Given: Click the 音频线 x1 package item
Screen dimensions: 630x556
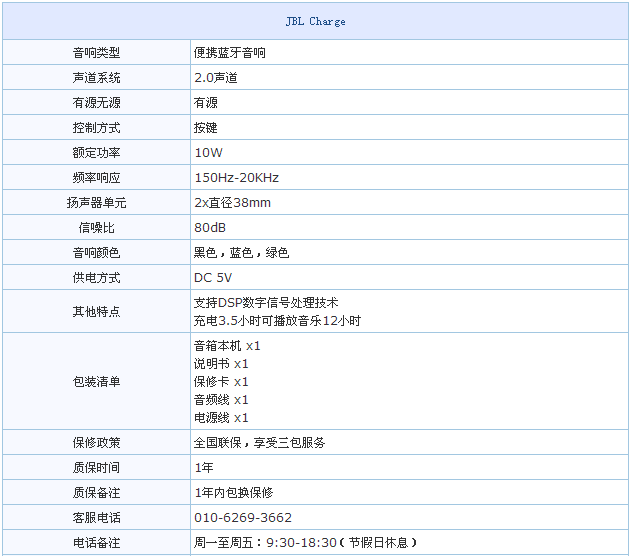Looking at the screenshot, I should (221, 399).
